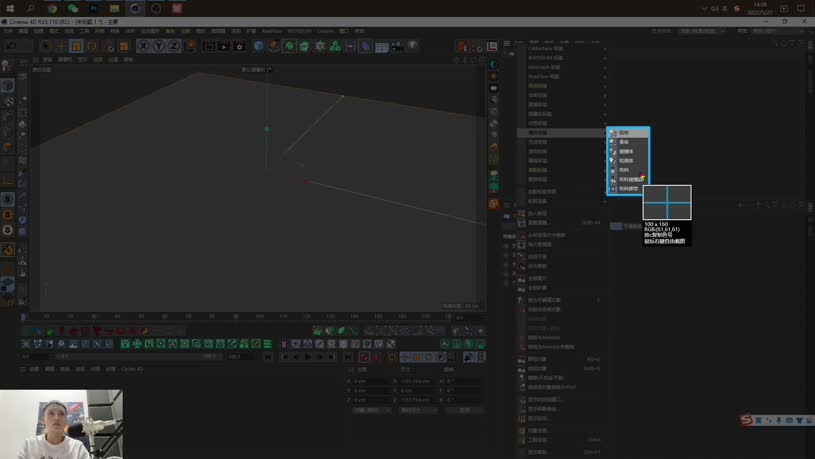
Task: Step to the previous frame
Action: (x=296, y=357)
